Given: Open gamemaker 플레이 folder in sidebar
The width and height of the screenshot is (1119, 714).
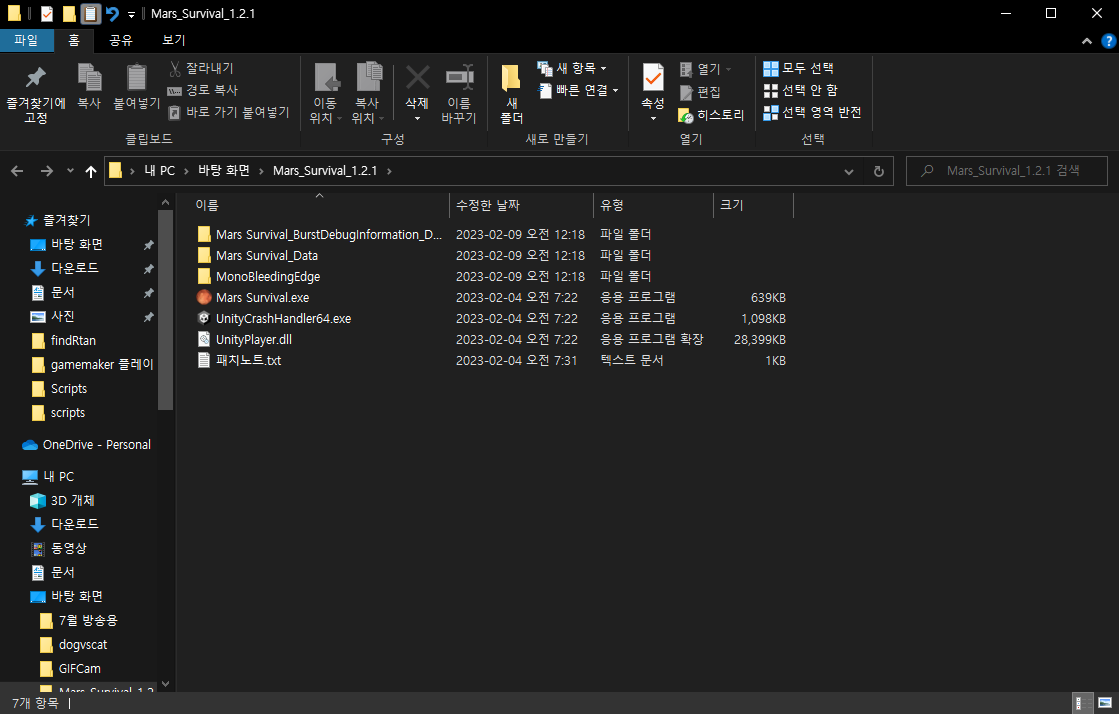Looking at the screenshot, I should click(101, 365).
